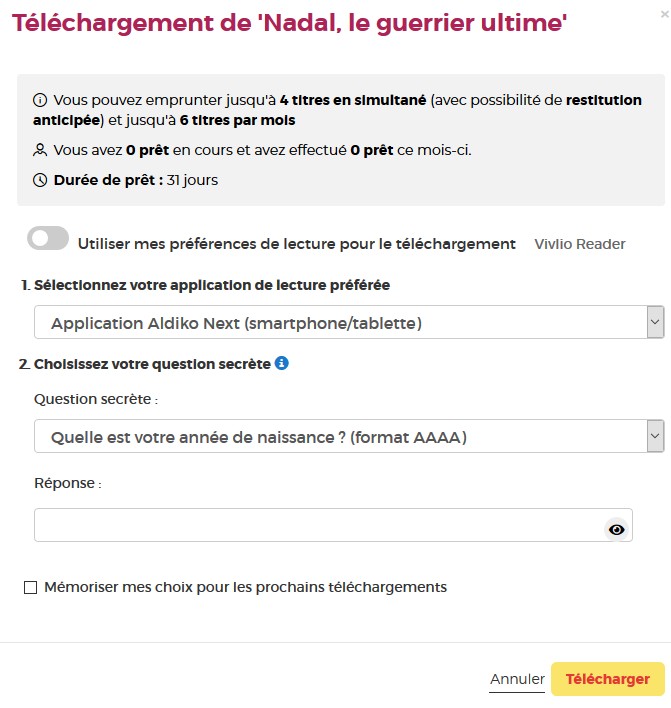This screenshot has height=708, width=671.
Task: Check the Mémoriser mes choix checkbox
Action: point(30,588)
